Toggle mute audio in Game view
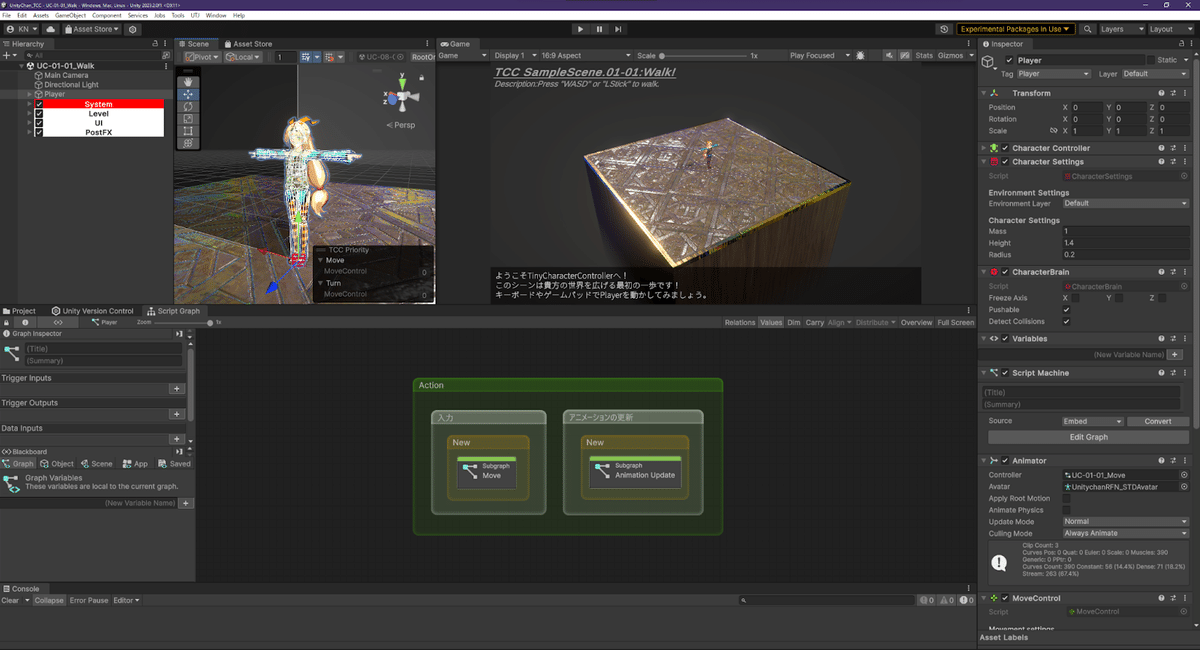This screenshot has width=1200, height=650. tap(888, 56)
